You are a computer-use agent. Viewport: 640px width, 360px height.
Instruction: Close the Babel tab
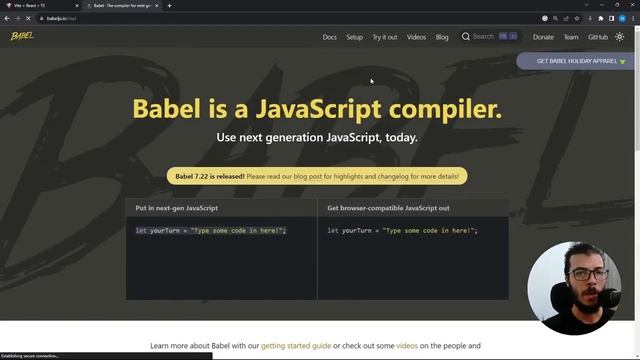157,6
